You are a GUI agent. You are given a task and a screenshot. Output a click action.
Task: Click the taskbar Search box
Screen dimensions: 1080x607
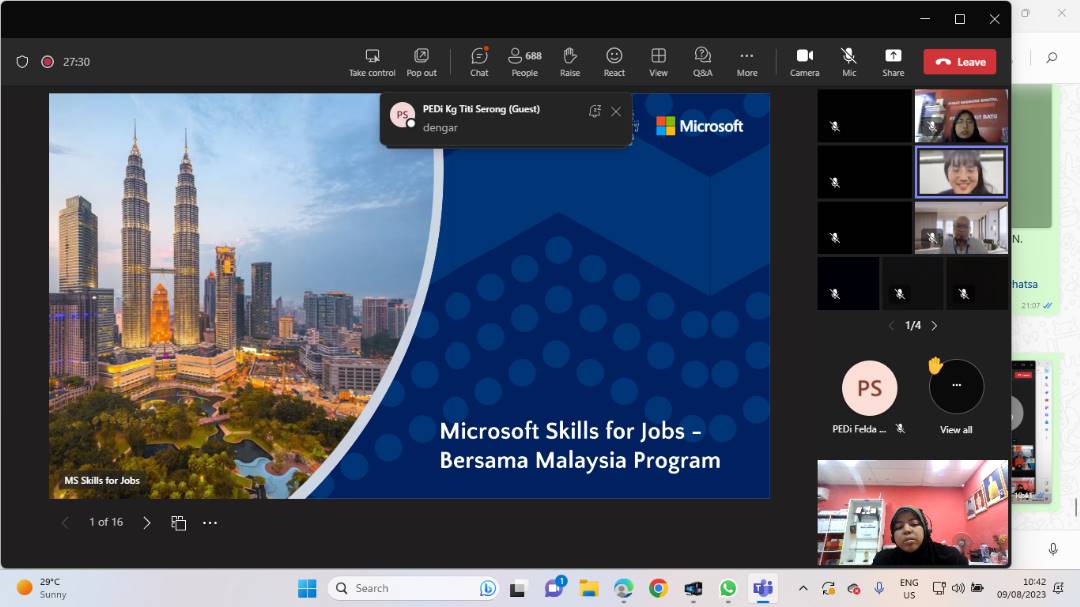pos(413,588)
